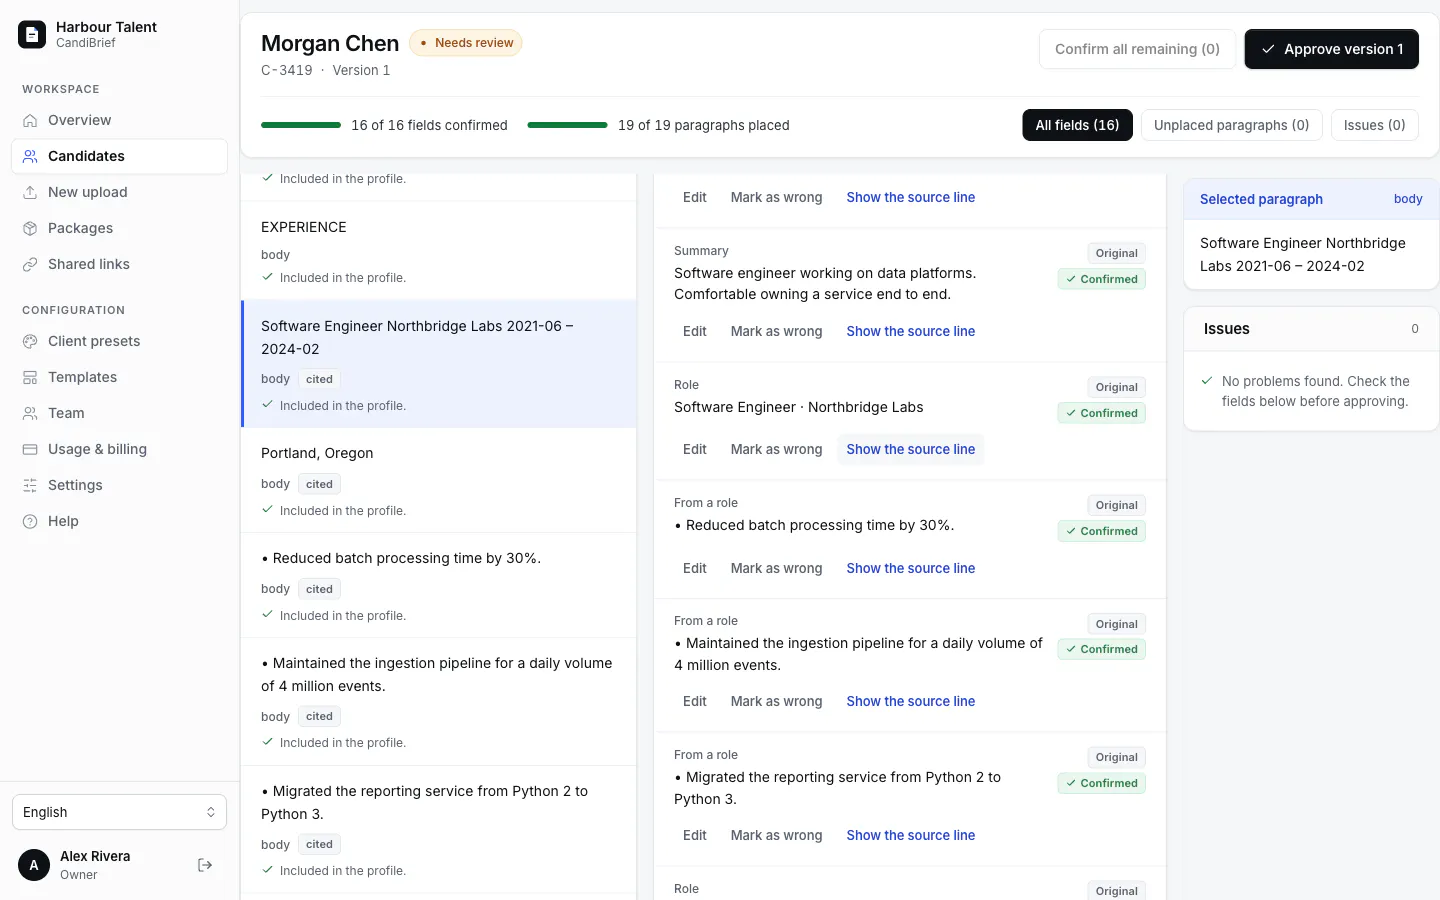Show the source line for Summary field

tap(910, 331)
